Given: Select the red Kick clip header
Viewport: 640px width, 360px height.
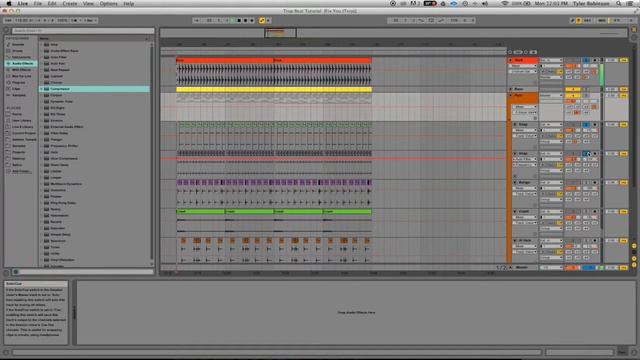Looking at the screenshot, I should click(x=225, y=60).
